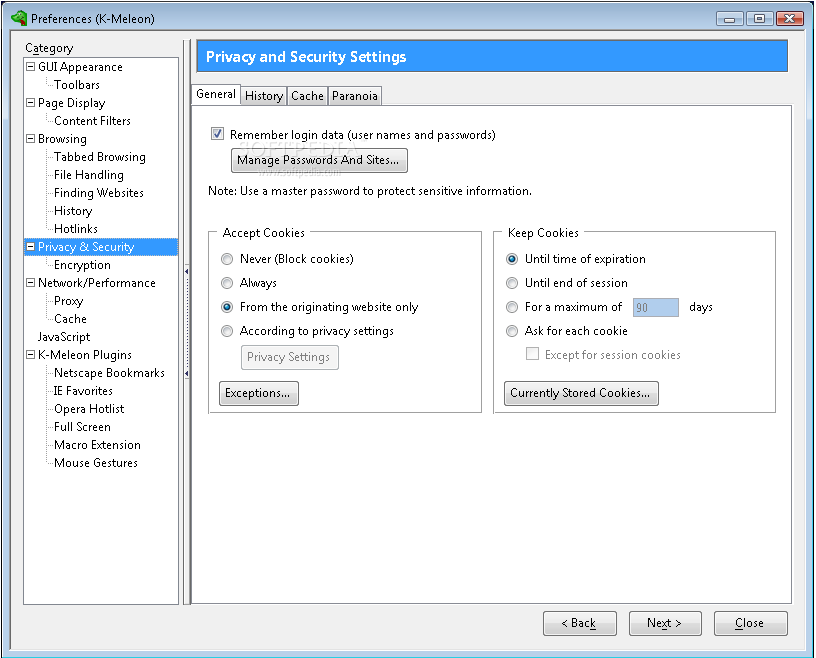Collapse the Network/Performance tree node
The width and height of the screenshot is (816, 658).
31,282
